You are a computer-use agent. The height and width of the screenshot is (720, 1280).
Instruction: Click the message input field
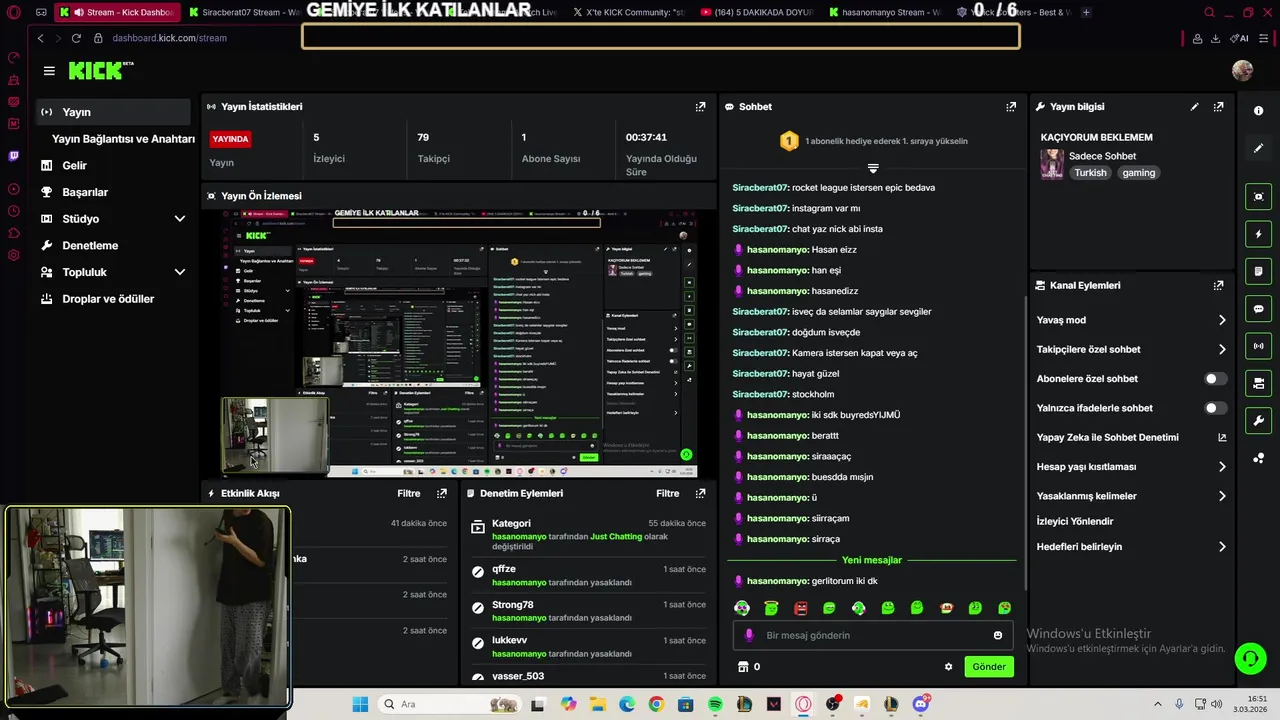(872, 635)
